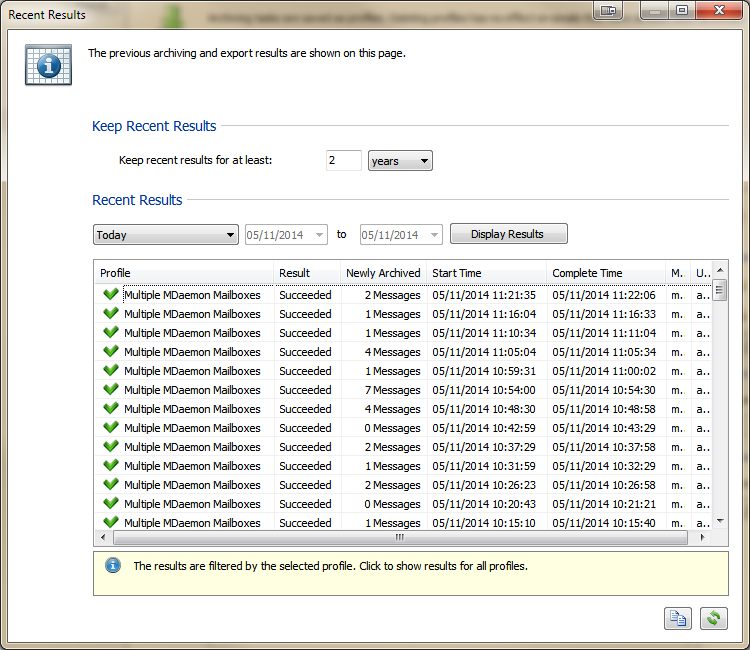750x650 pixels.
Task: Click green checkmark of the 10:42:59 row
Action: (x=110, y=427)
